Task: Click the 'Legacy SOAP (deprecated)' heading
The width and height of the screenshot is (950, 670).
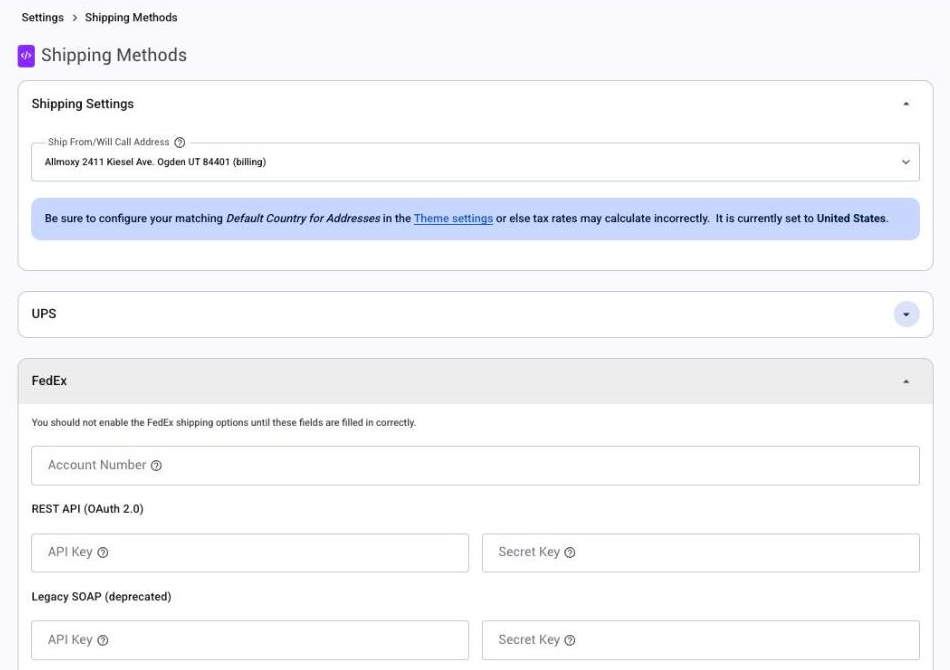Action: pyautogui.click(x=101, y=597)
